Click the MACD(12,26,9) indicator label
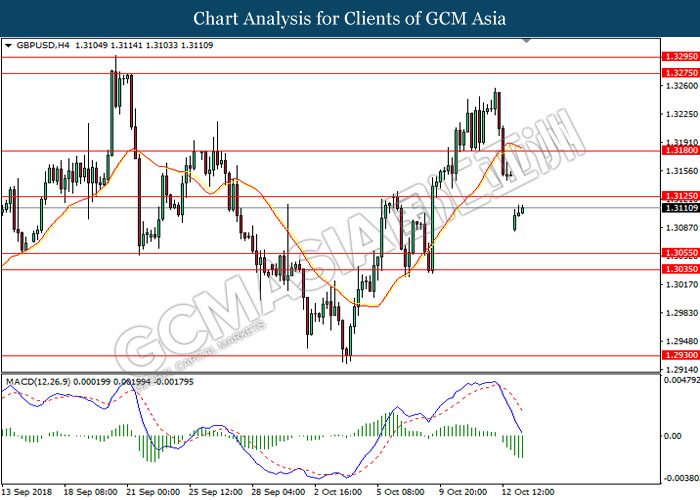The image size is (700, 500). tap(38, 382)
